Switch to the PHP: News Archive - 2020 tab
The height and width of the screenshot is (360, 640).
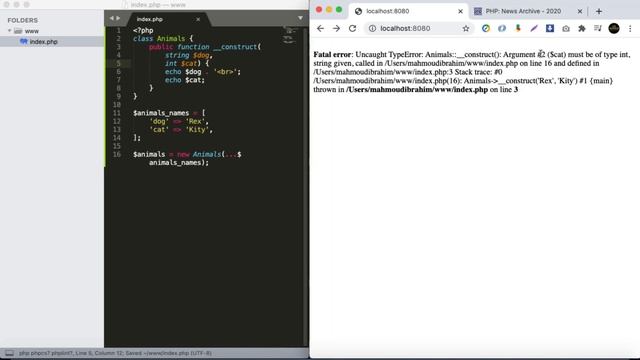pyautogui.click(x=523, y=11)
